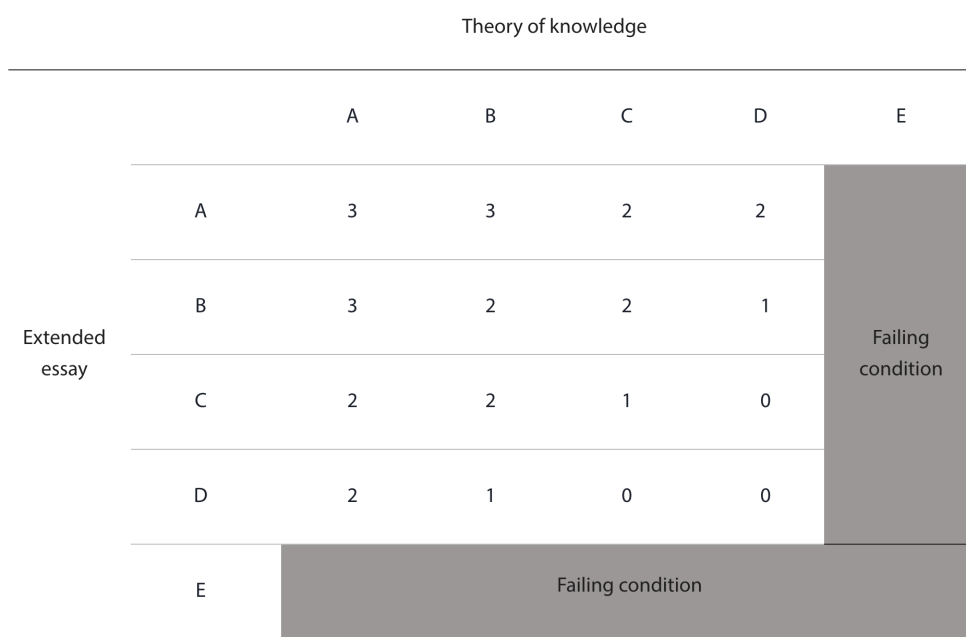
Task: Select column header A at top
Action: pyautogui.click(x=352, y=116)
